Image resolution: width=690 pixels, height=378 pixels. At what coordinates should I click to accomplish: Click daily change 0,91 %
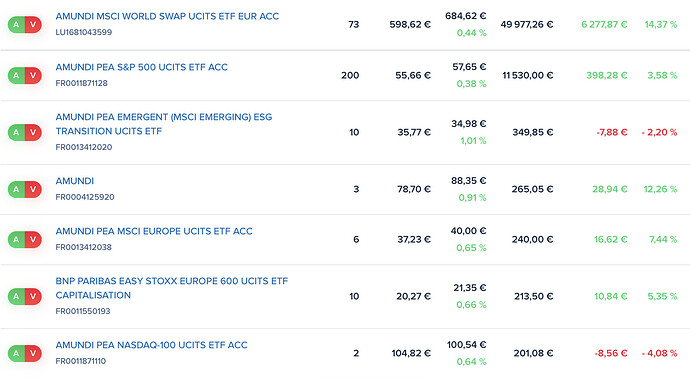click(x=472, y=198)
